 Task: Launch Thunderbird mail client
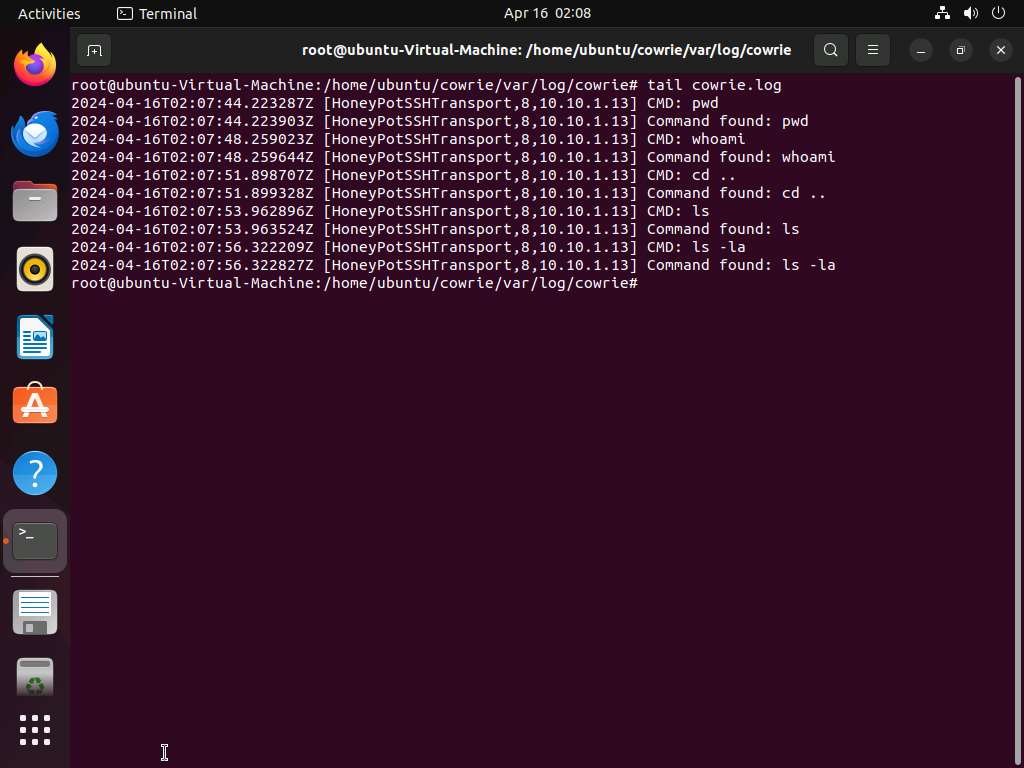pyautogui.click(x=35, y=133)
